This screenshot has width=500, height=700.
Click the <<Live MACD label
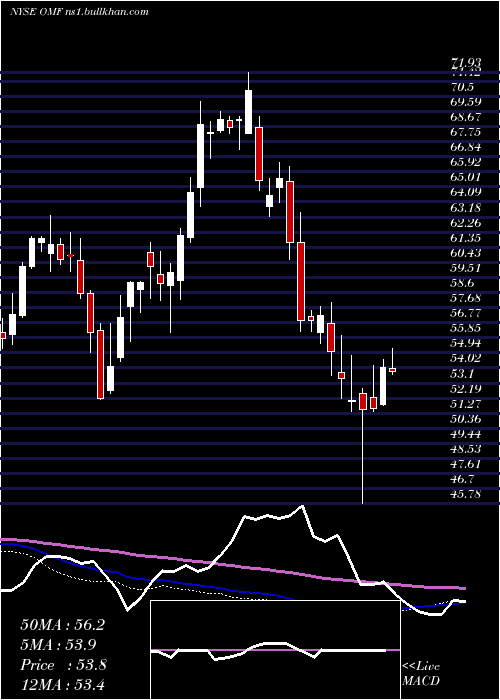(421, 673)
